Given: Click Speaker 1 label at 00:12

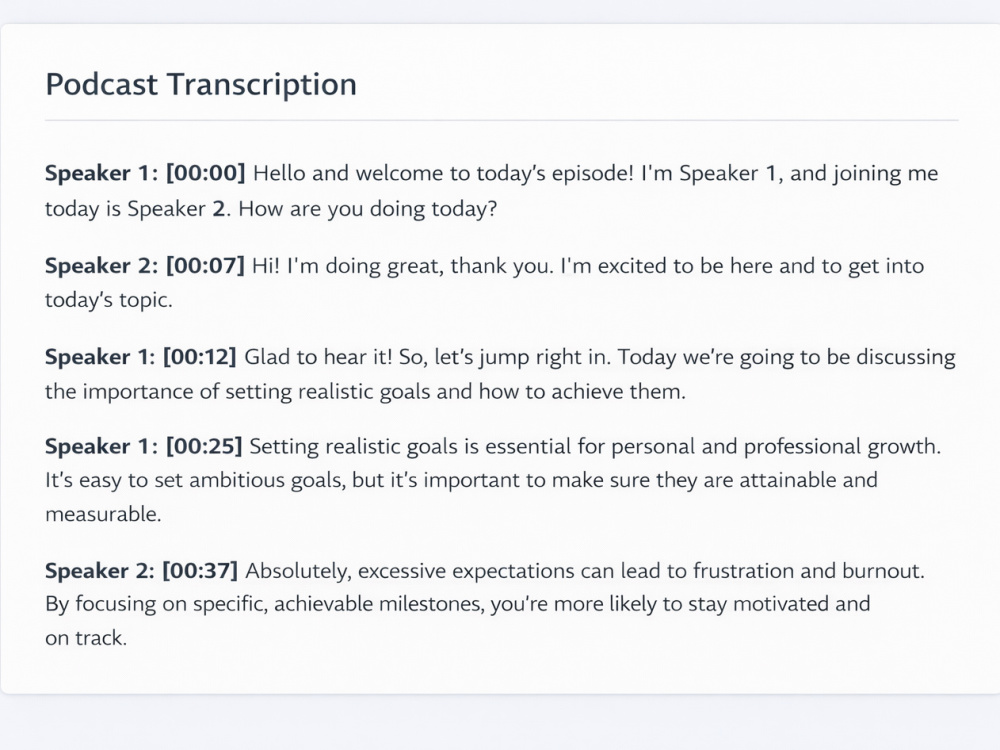Looking at the screenshot, I should coord(100,357).
